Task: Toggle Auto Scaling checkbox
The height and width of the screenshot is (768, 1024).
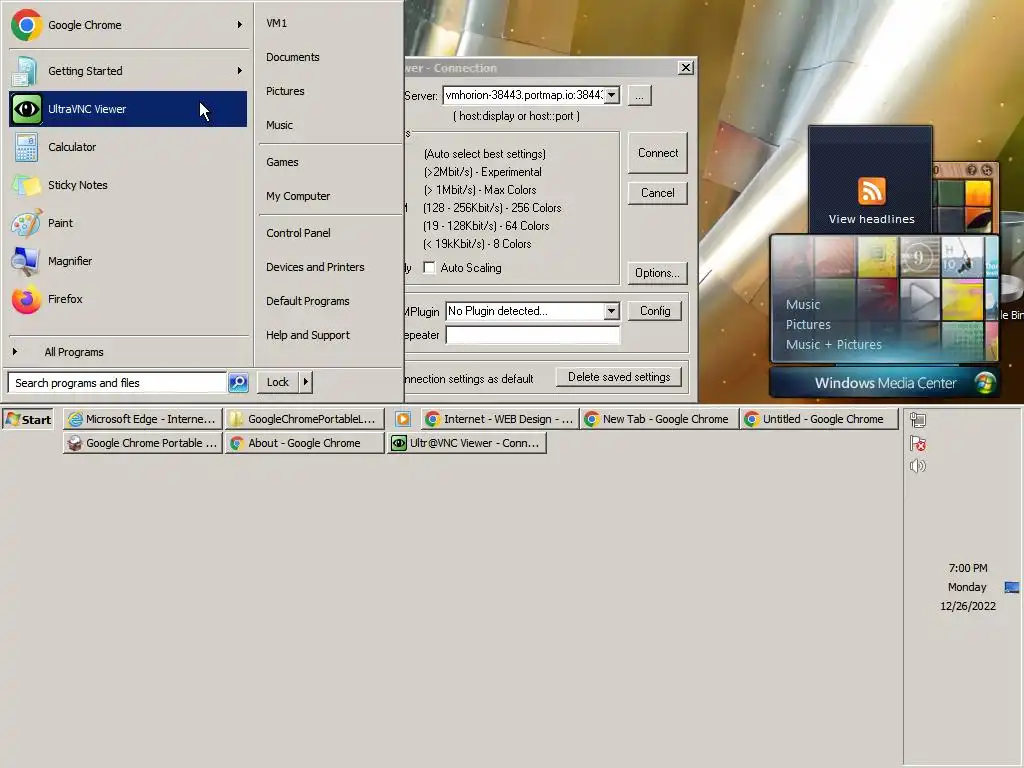Action: point(429,268)
